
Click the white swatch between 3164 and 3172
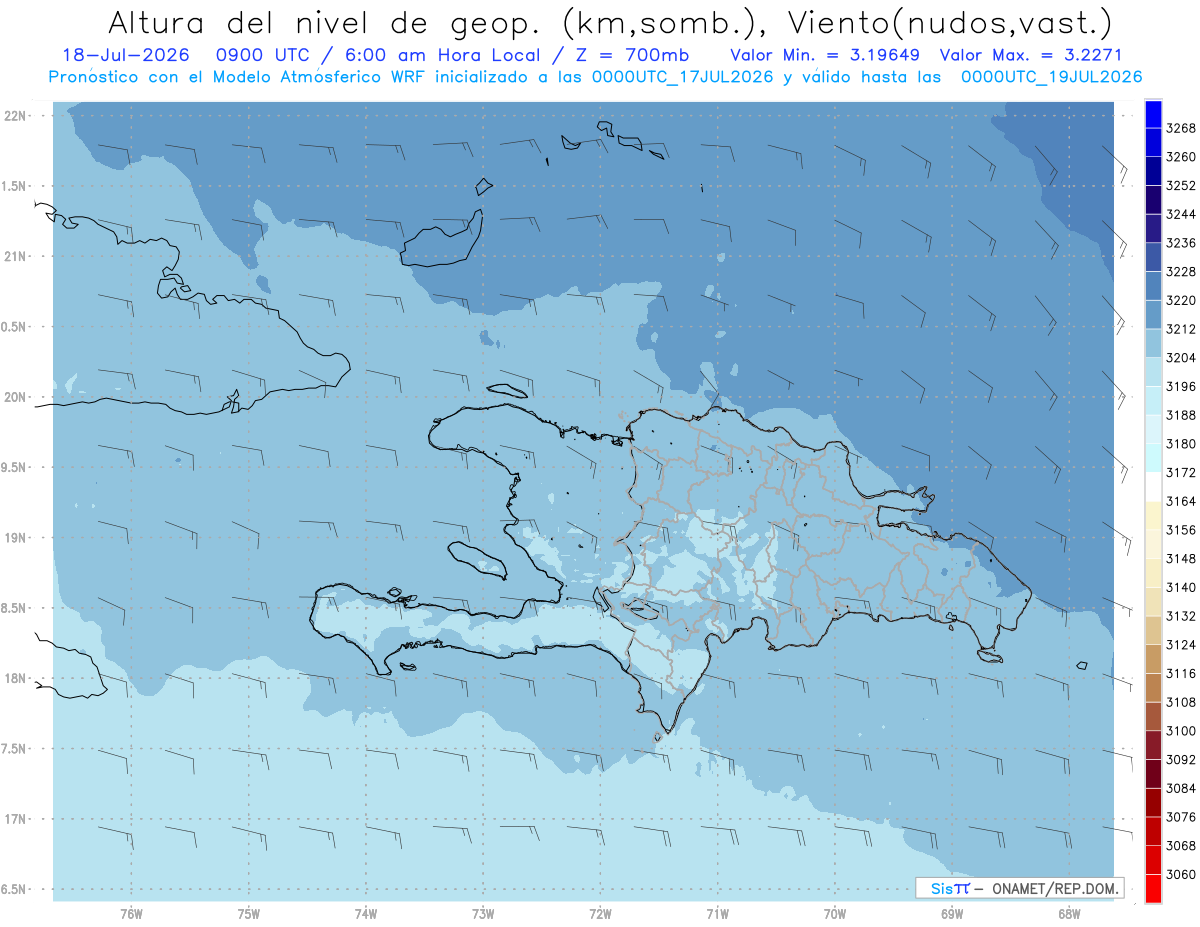pos(1153,486)
